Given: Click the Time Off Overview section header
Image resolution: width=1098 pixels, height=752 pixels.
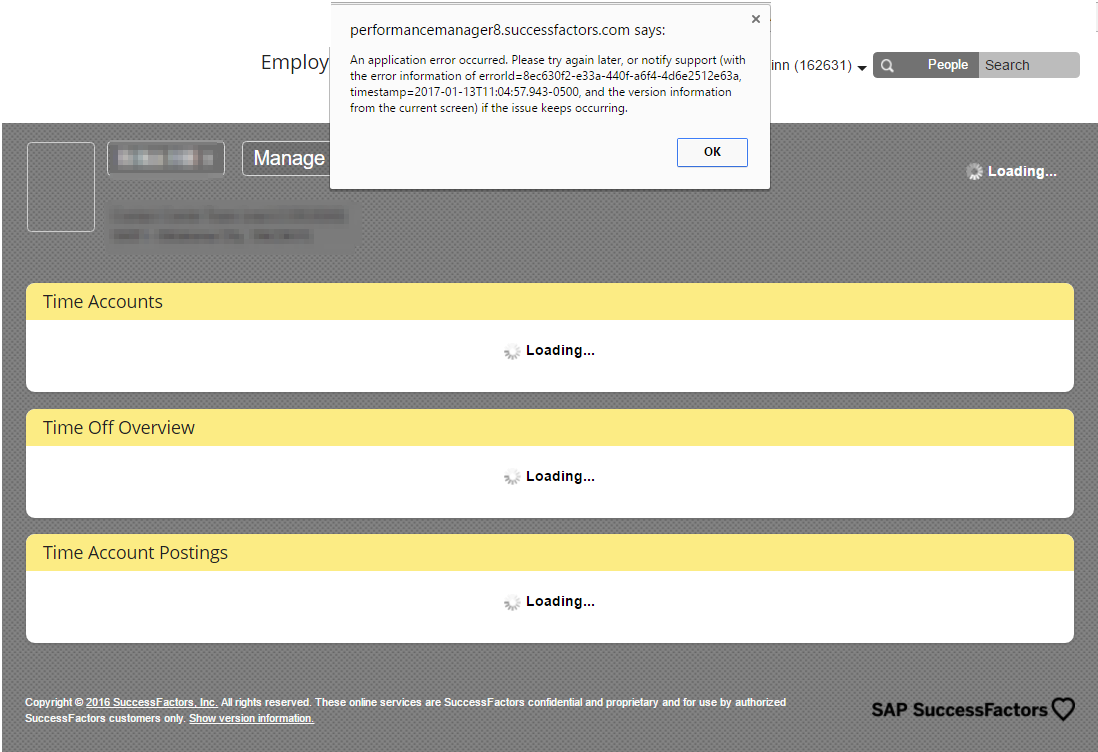Looking at the screenshot, I should pos(550,428).
